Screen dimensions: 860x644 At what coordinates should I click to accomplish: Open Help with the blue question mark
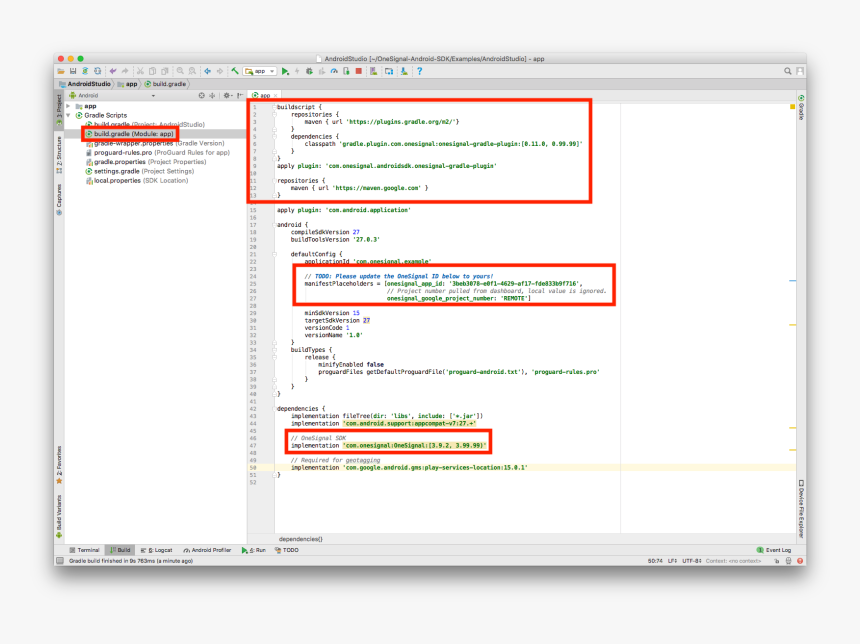[x=420, y=71]
